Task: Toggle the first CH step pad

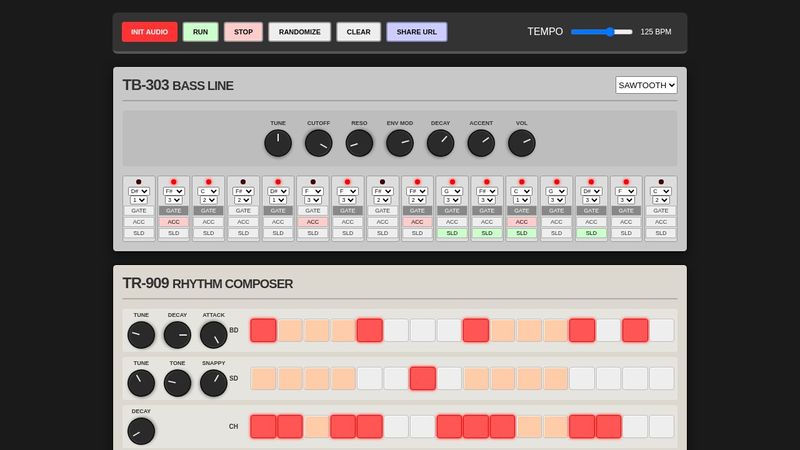Action: coord(263,427)
